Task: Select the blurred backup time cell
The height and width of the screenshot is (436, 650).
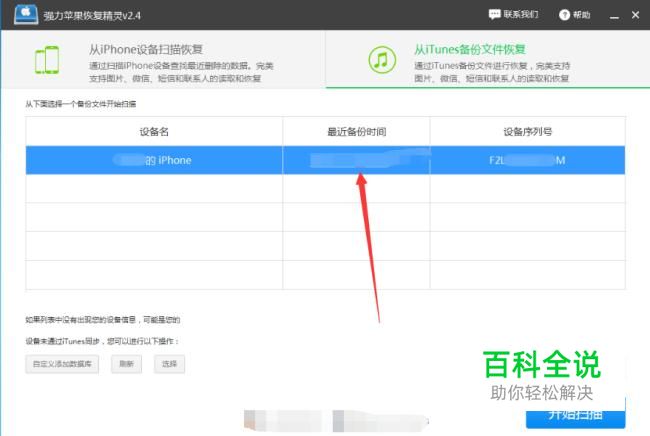Action: click(x=356, y=160)
